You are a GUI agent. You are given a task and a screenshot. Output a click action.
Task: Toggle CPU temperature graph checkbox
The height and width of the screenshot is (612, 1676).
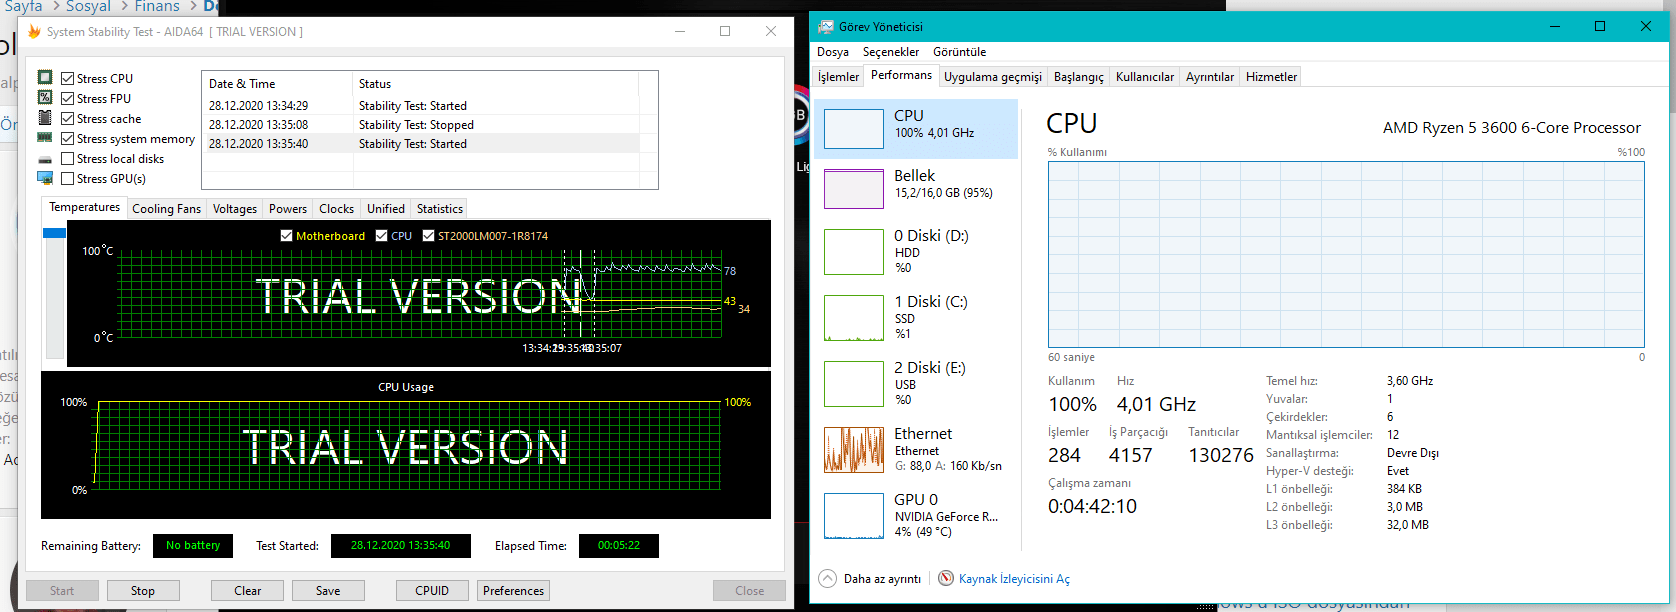click(381, 236)
